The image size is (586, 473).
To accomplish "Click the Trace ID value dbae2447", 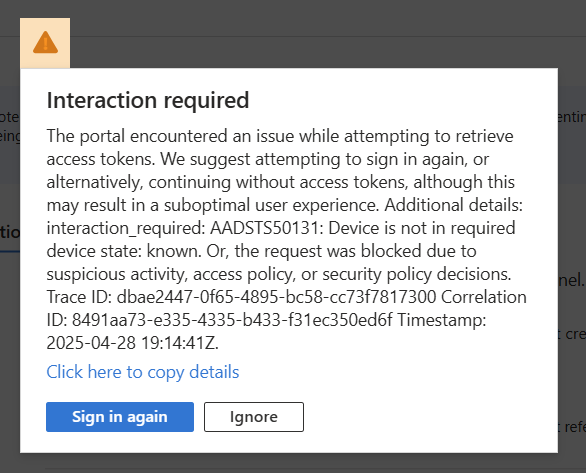I will (277, 297).
